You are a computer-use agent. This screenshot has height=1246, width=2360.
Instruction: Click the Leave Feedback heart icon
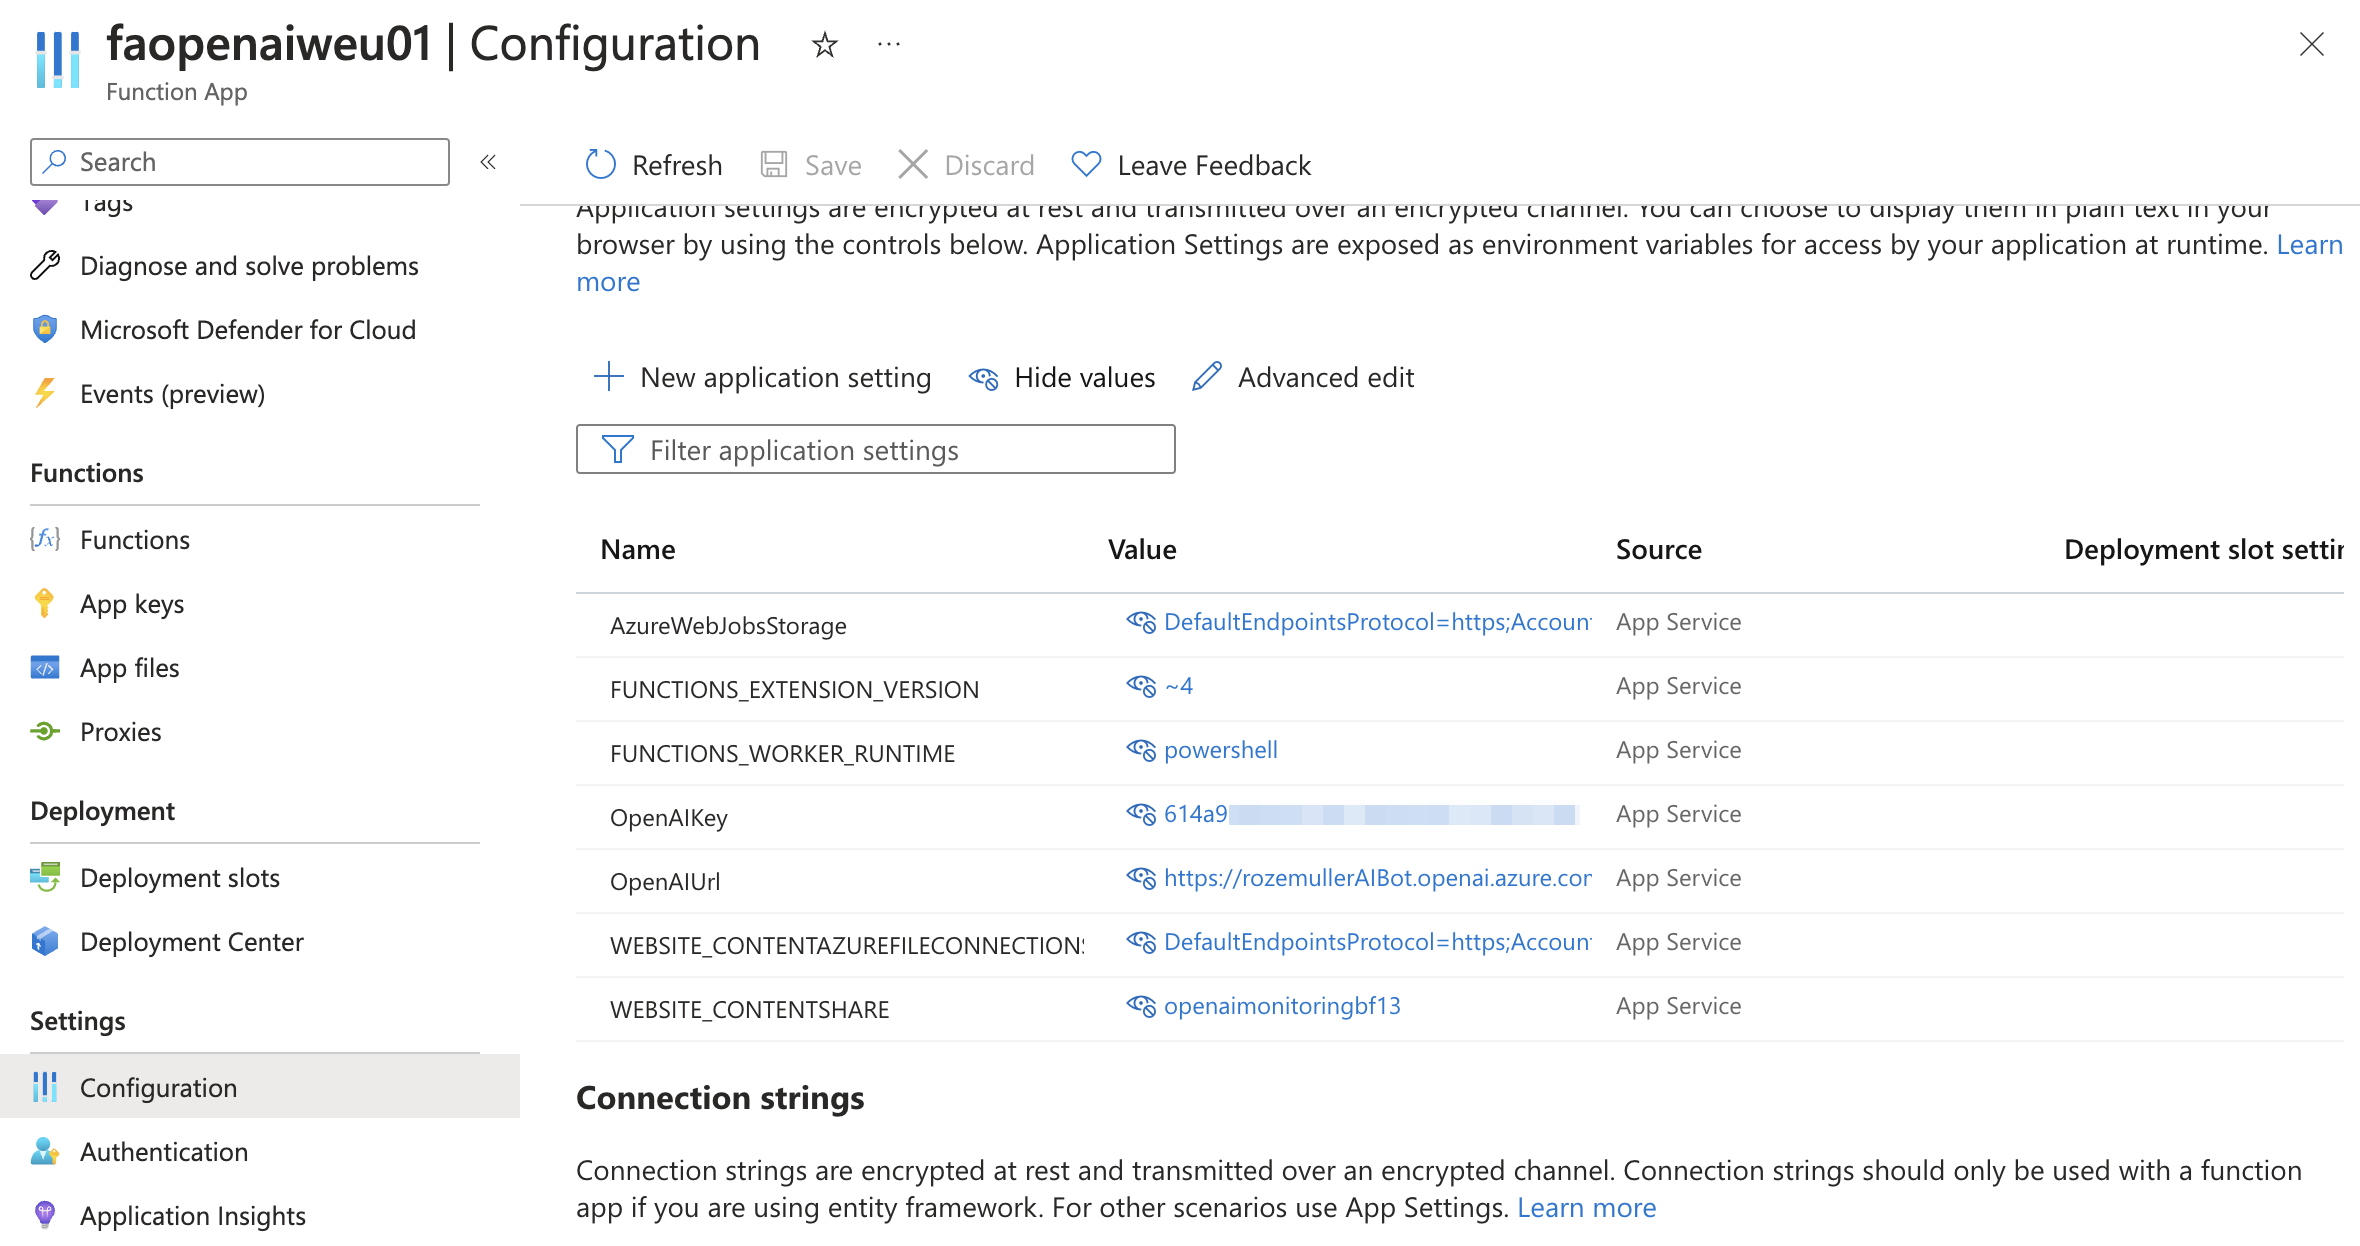coord(1086,164)
